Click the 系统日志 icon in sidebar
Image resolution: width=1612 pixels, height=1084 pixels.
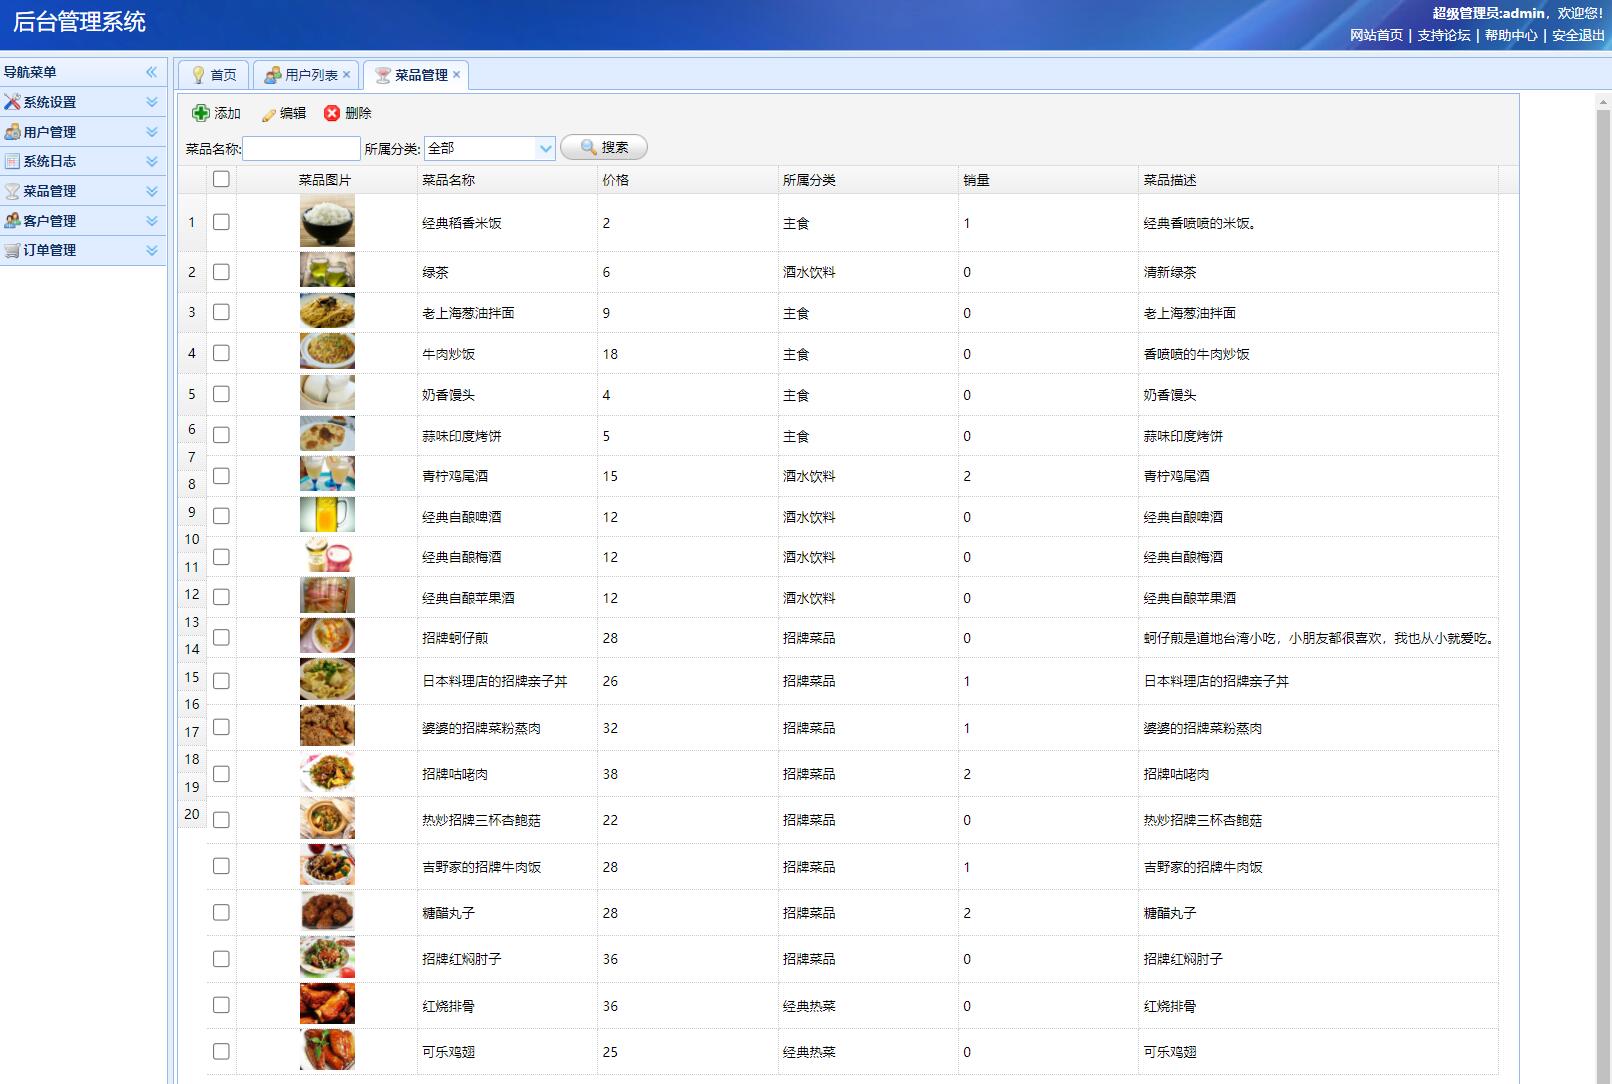12,161
